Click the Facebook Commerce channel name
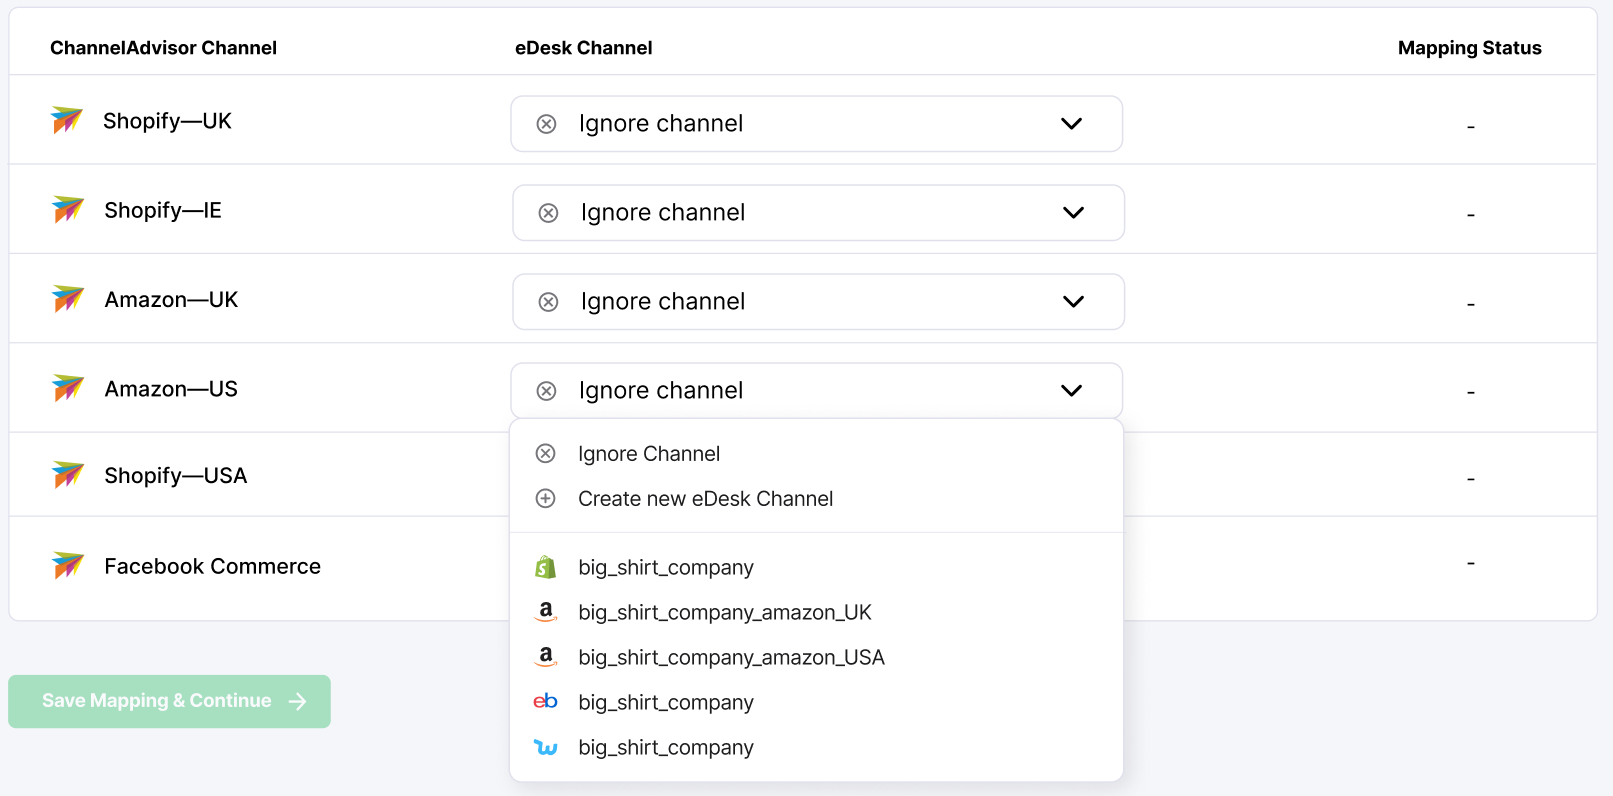This screenshot has height=796, width=1613. (212, 566)
